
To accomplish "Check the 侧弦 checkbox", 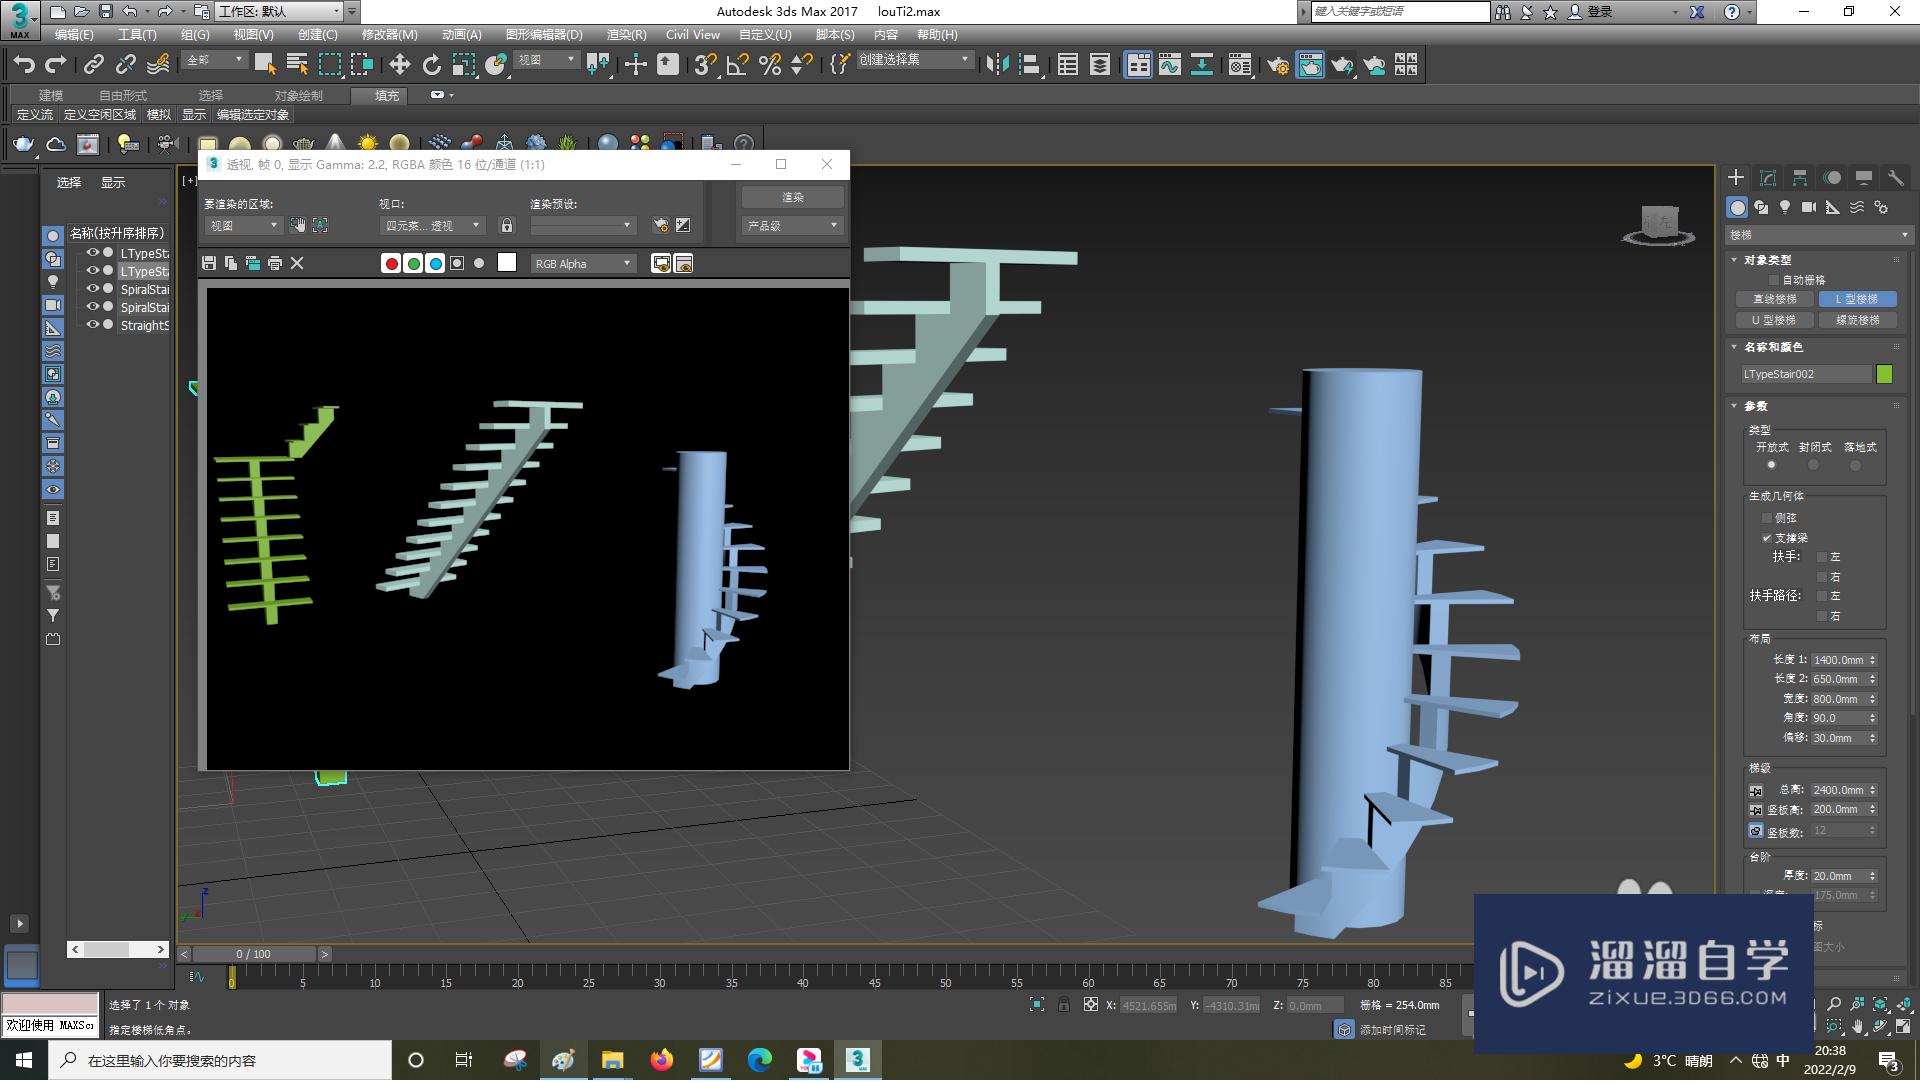I will tap(1767, 518).
